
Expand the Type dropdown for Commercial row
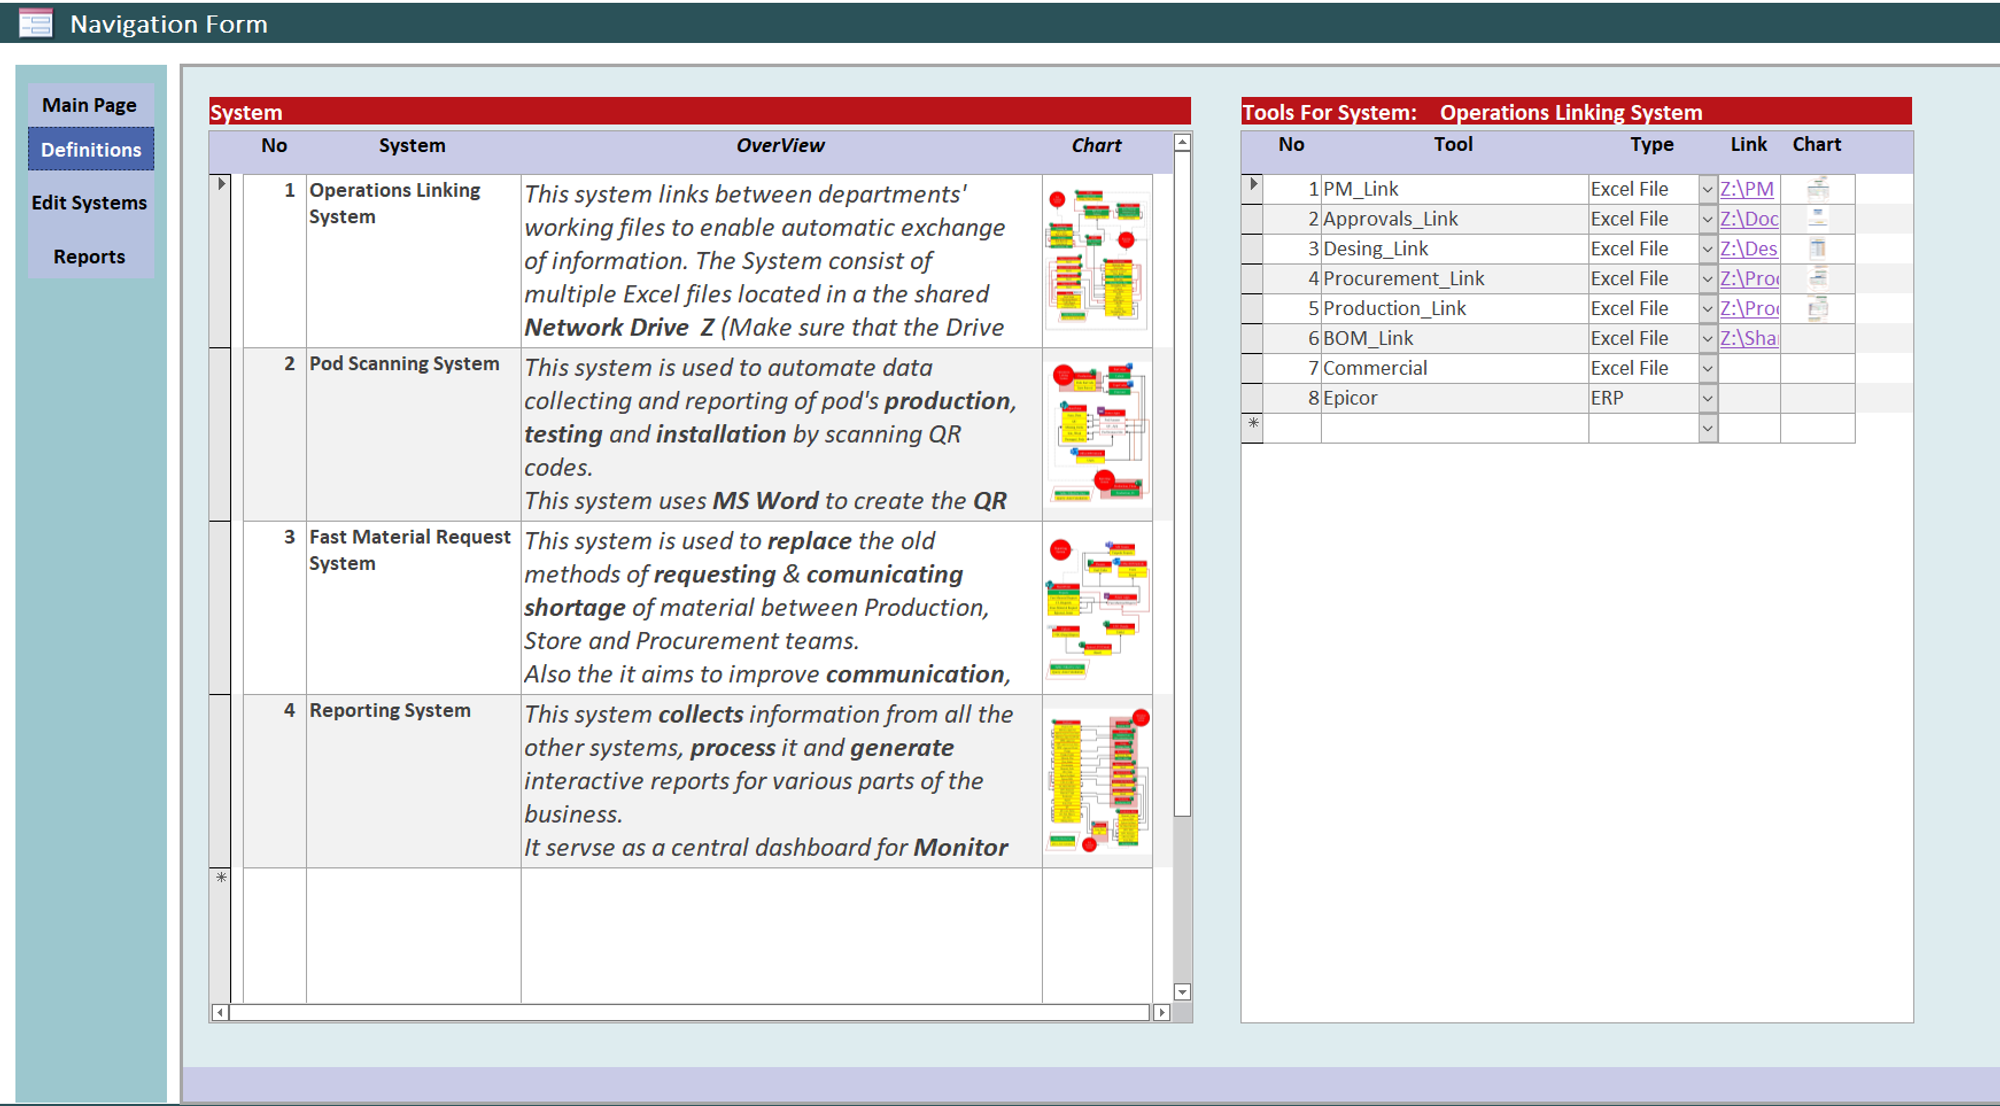[x=1707, y=368]
